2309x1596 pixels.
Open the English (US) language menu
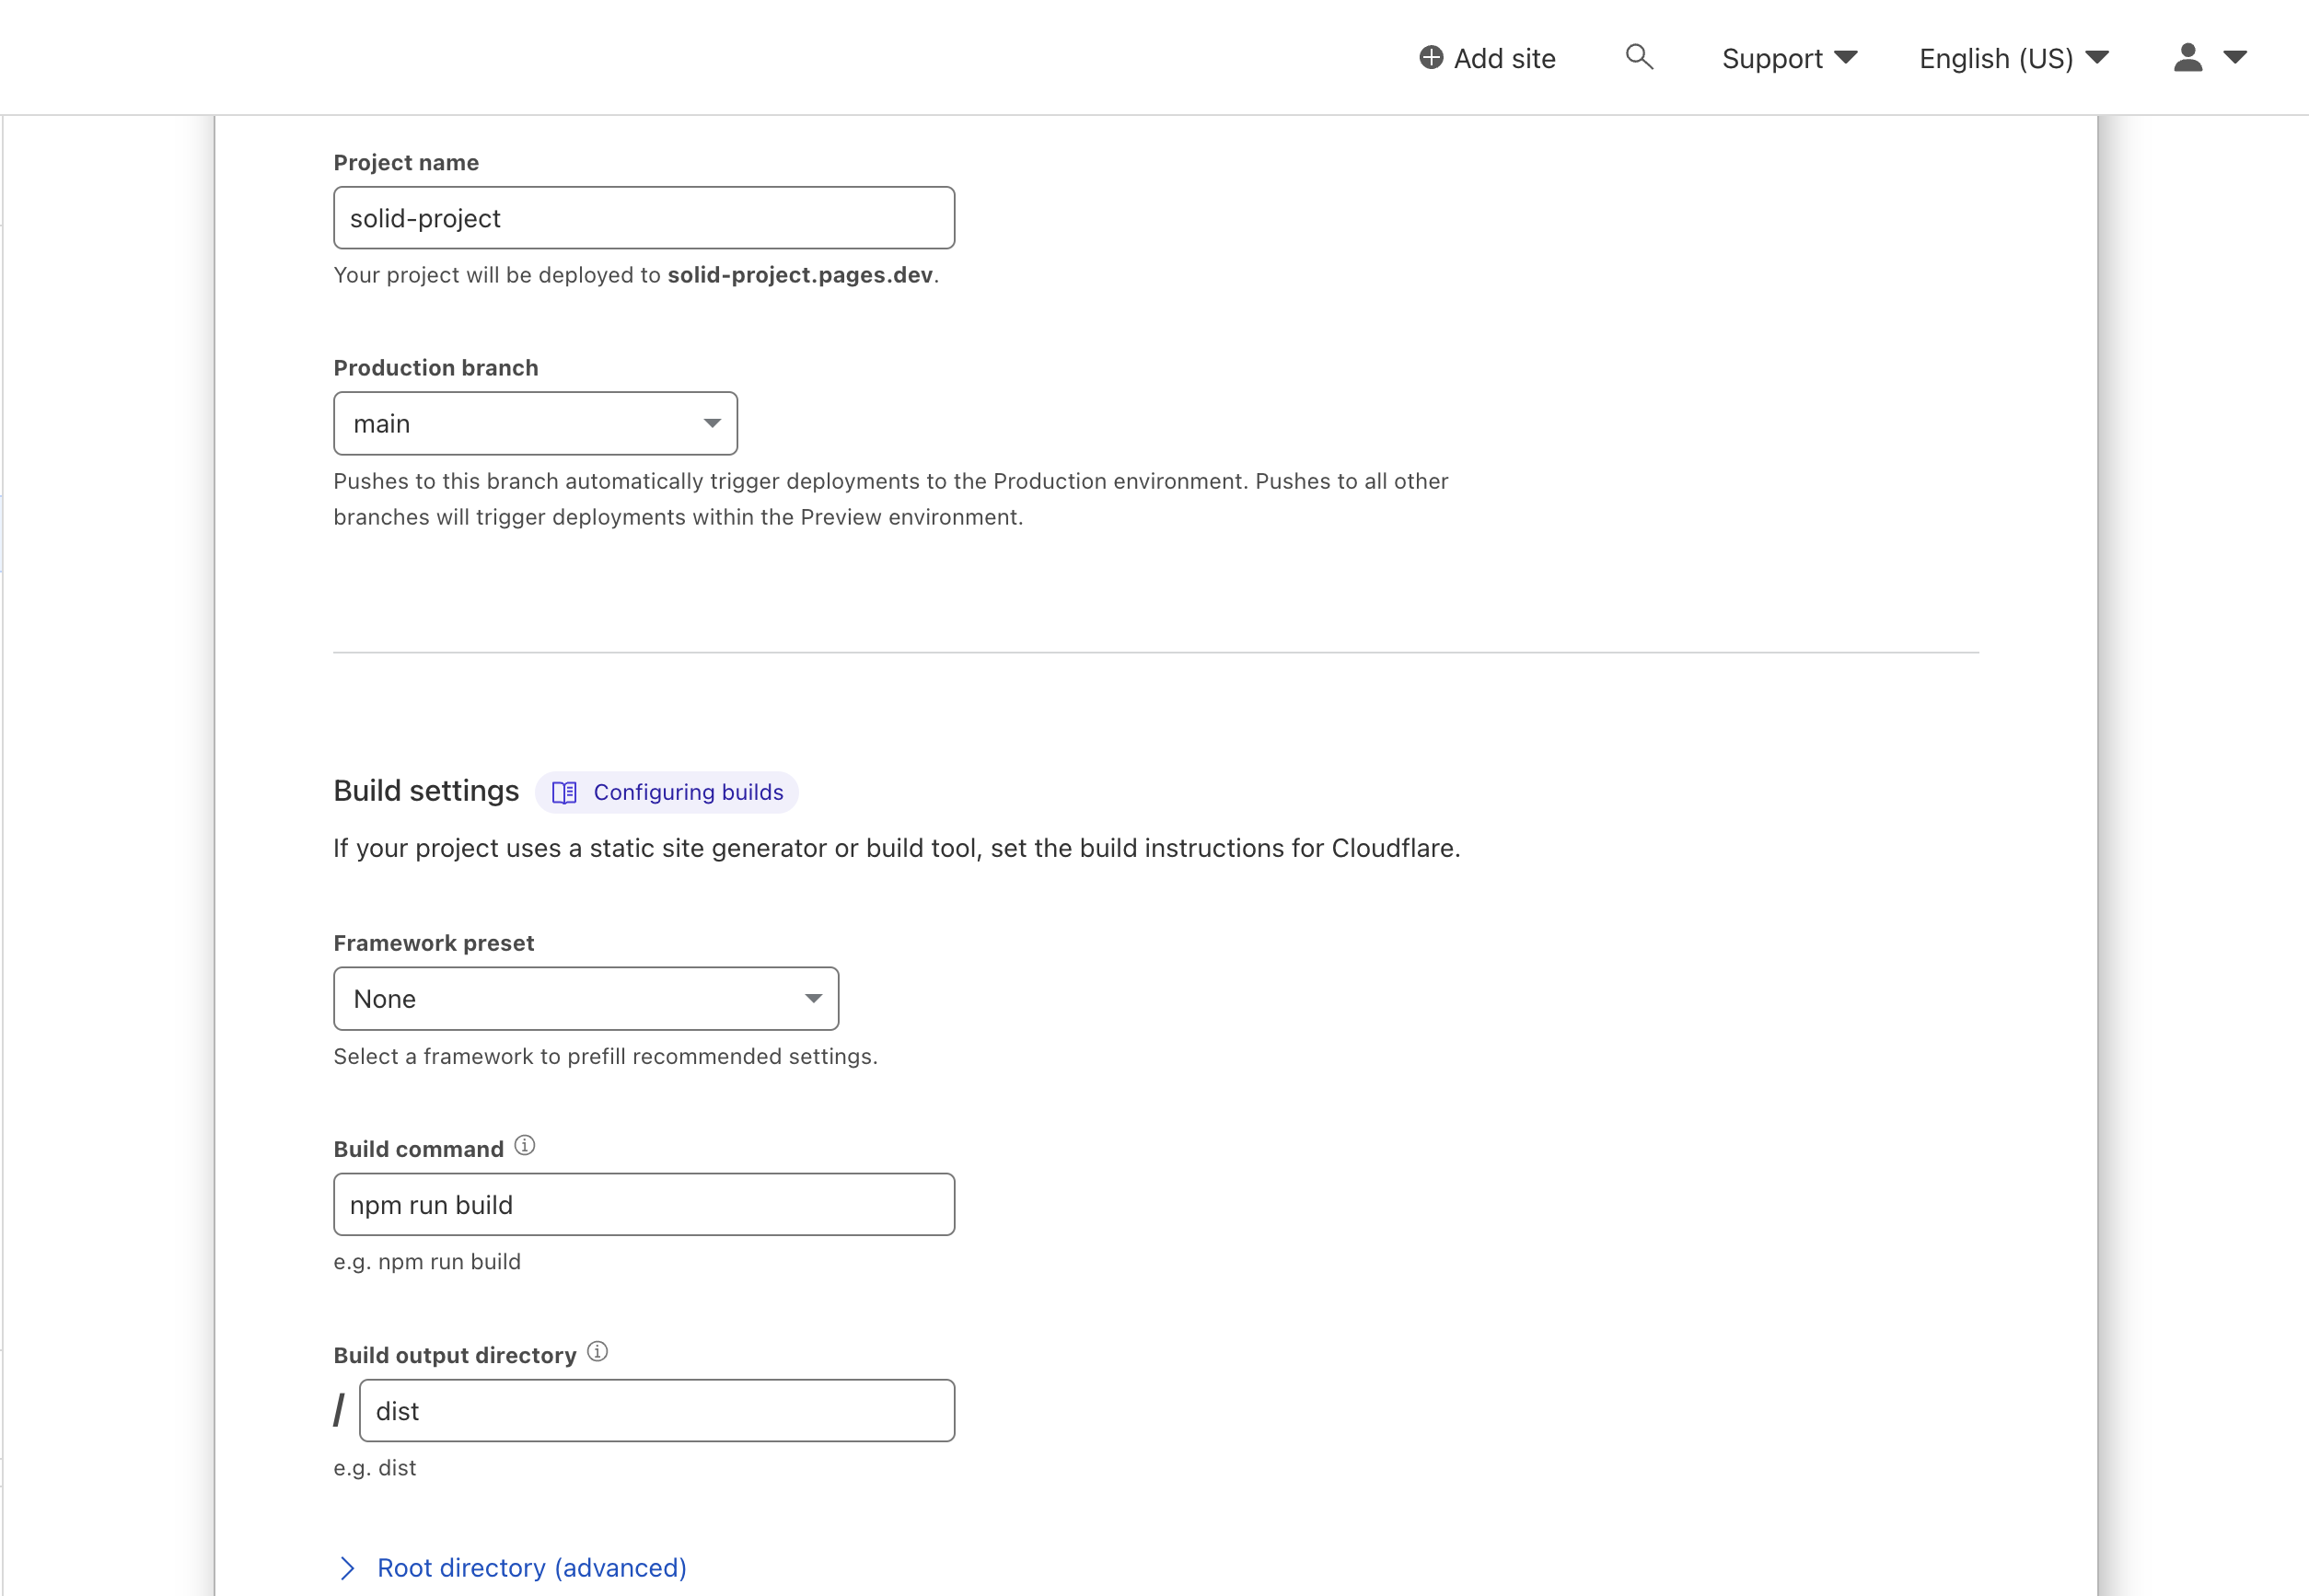click(1995, 59)
